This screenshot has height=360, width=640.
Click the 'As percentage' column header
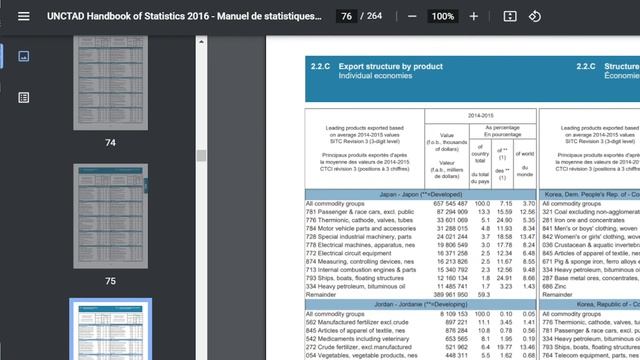pyautogui.click(x=502, y=131)
